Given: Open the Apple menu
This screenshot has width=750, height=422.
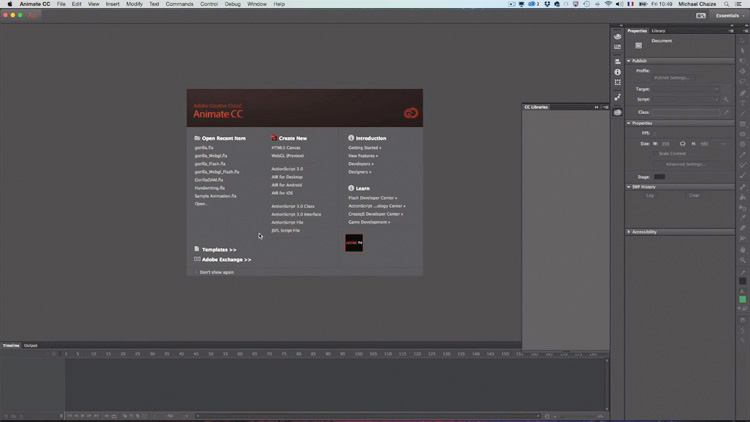Looking at the screenshot, I should point(10,4).
